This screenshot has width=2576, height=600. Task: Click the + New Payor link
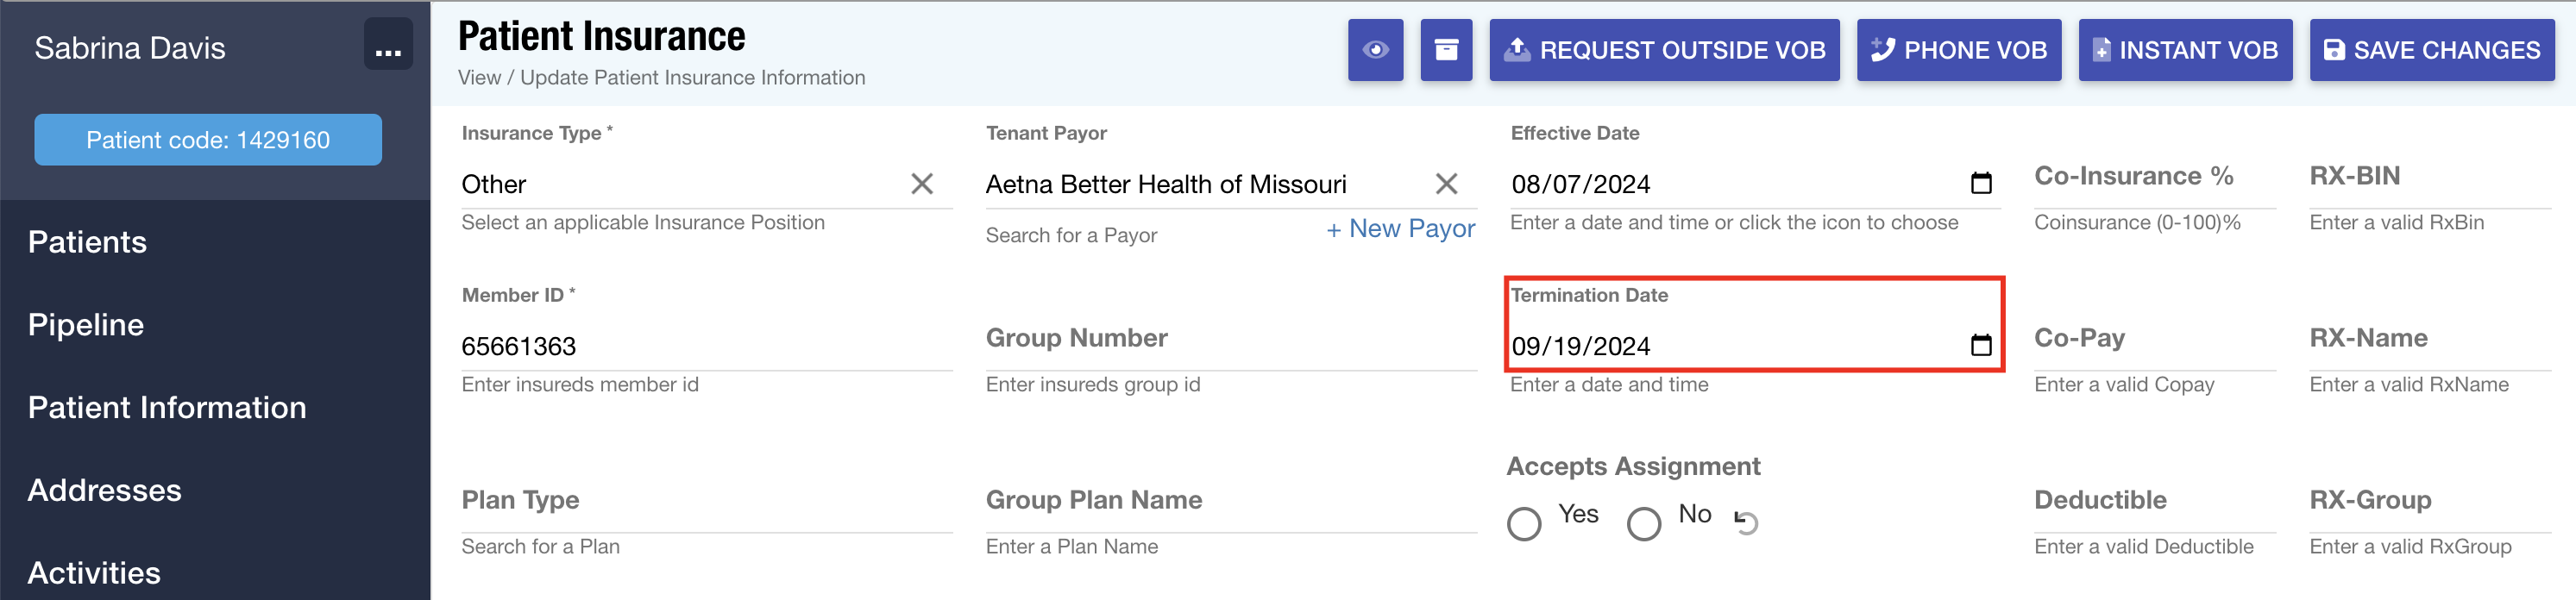(x=1400, y=229)
